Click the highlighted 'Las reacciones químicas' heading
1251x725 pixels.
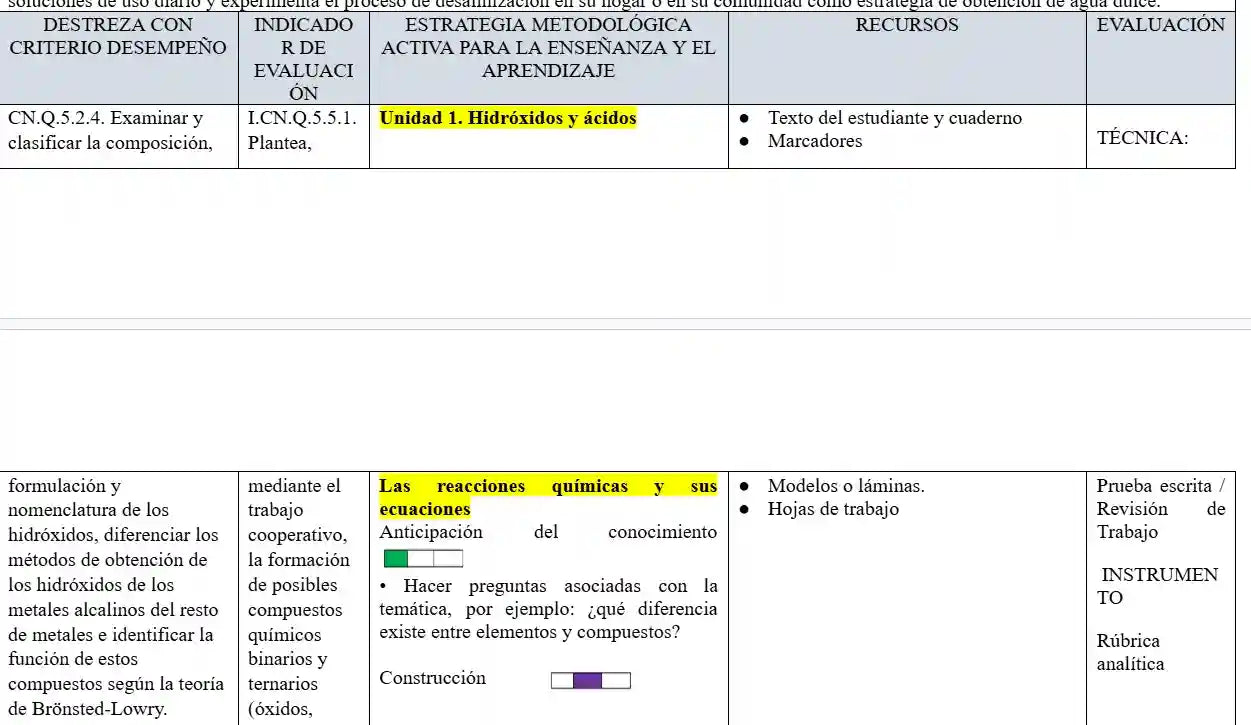[547, 487]
